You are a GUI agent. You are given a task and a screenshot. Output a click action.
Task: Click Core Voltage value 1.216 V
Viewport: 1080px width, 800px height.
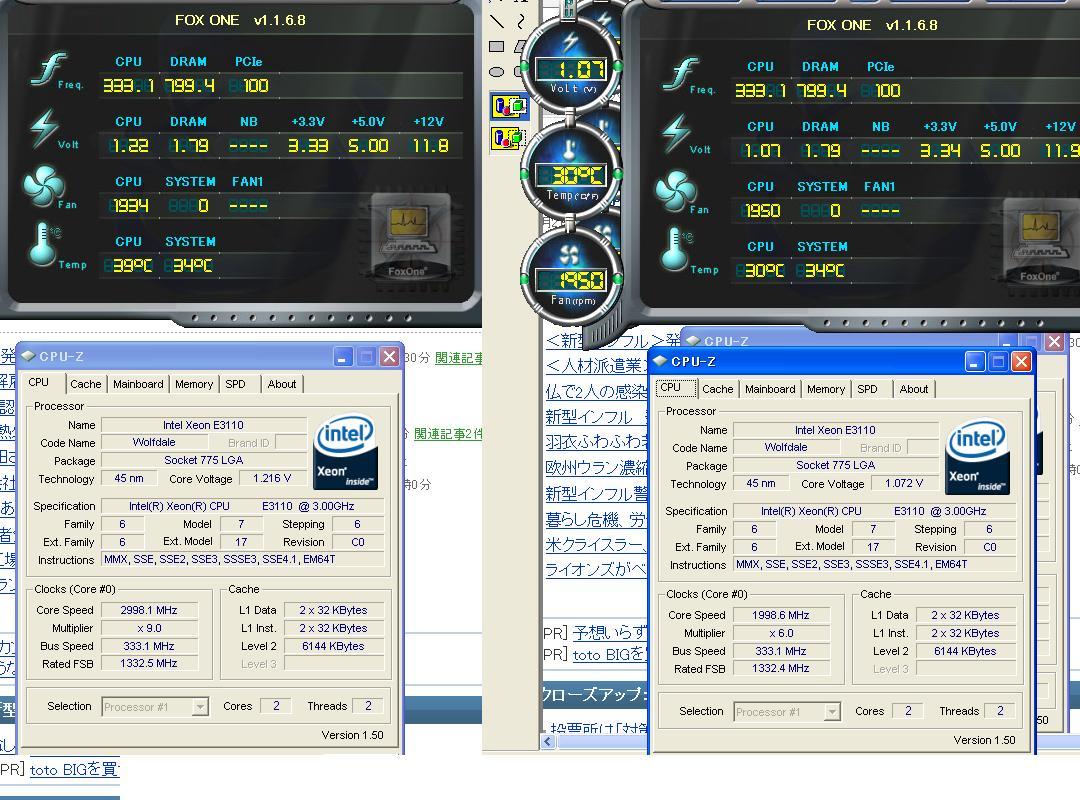click(272, 478)
